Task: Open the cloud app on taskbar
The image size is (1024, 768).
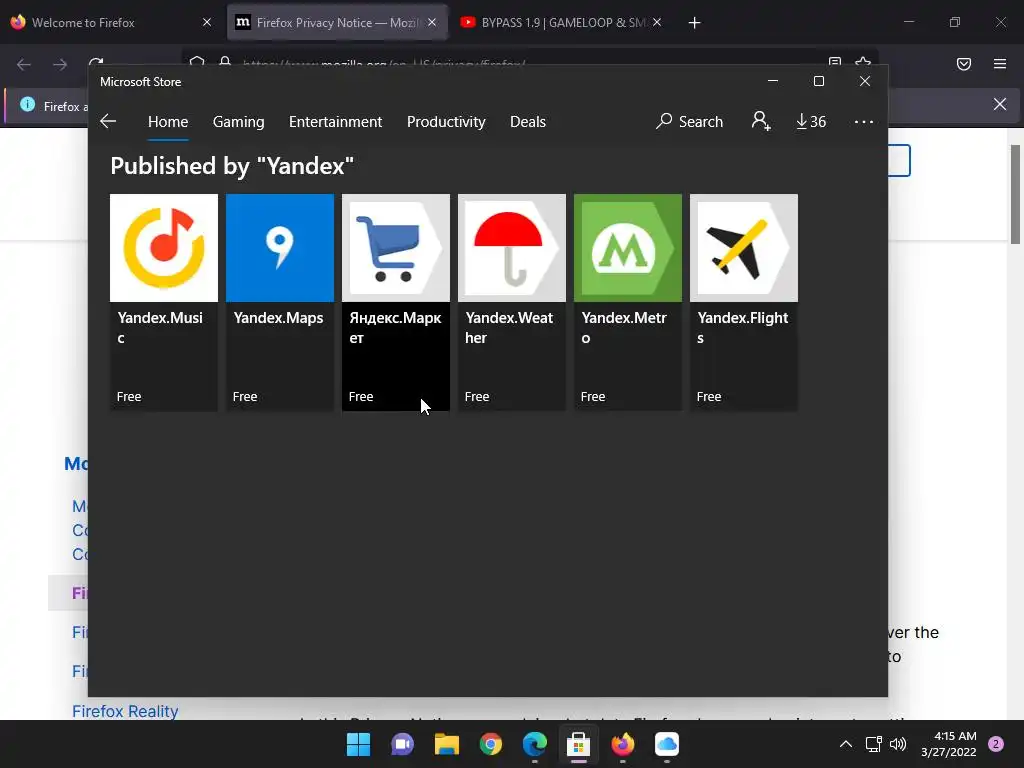Action: [x=667, y=744]
